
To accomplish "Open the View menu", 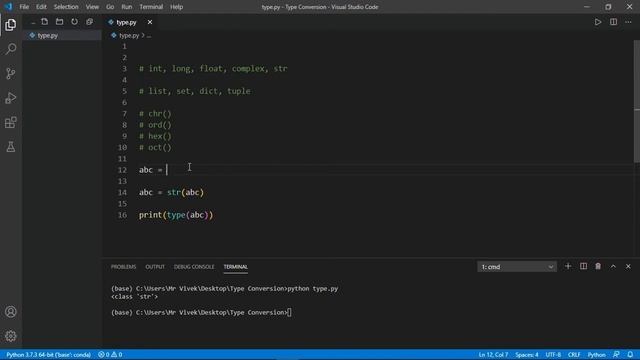I will [x=92, y=7].
